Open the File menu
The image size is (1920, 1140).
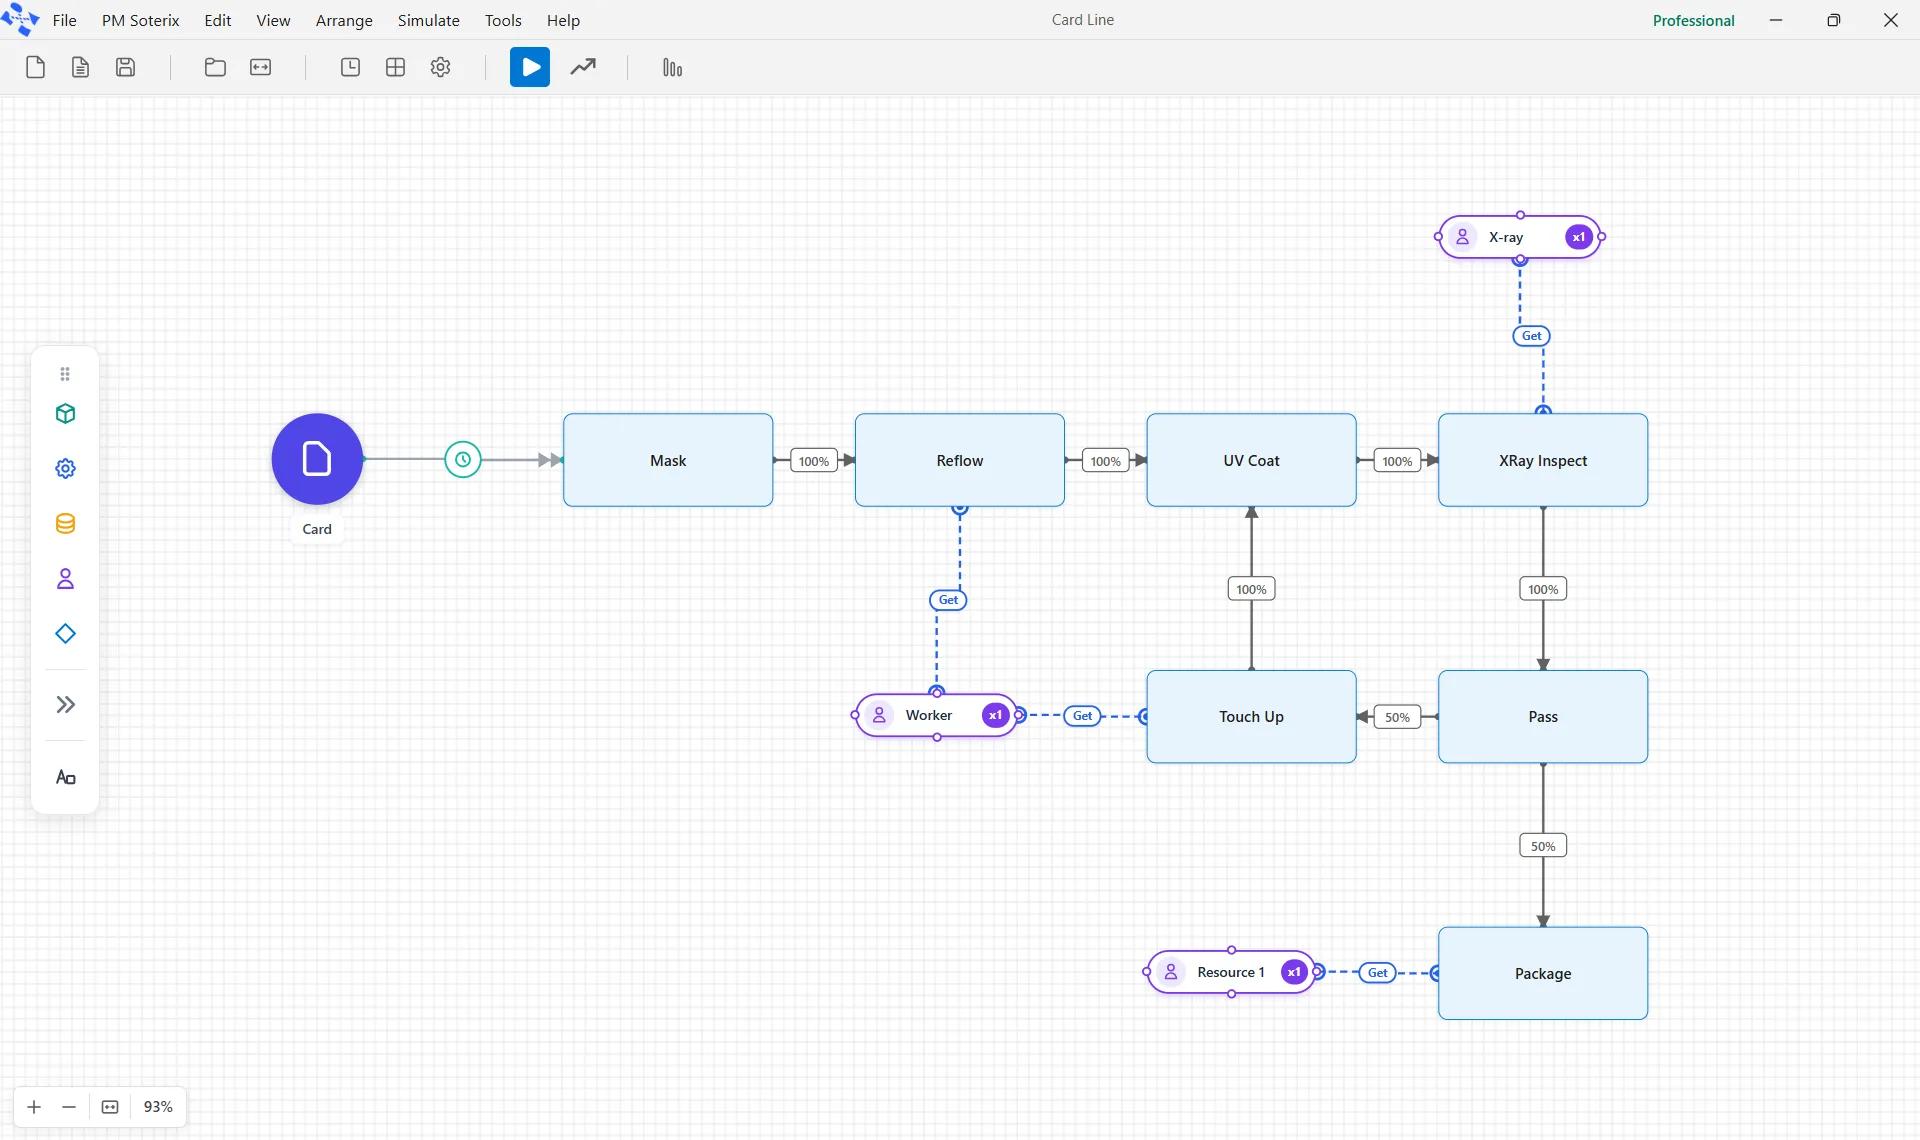click(x=64, y=20)
